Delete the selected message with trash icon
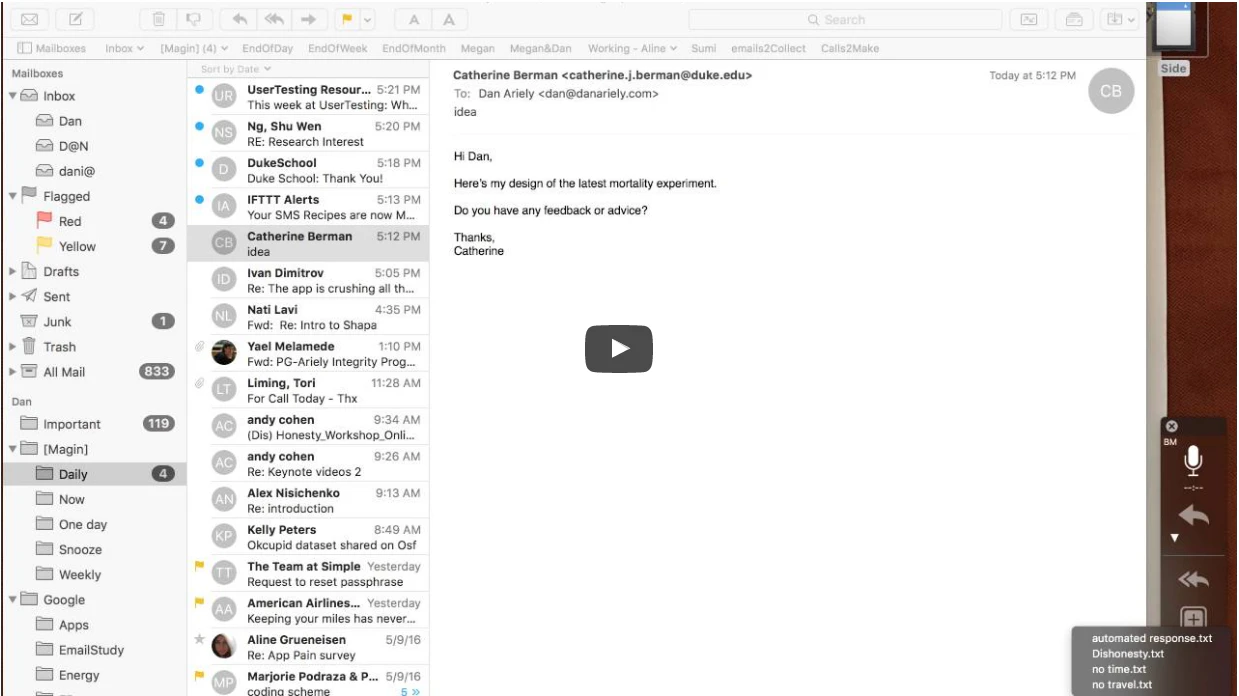 tap(159, 19)
